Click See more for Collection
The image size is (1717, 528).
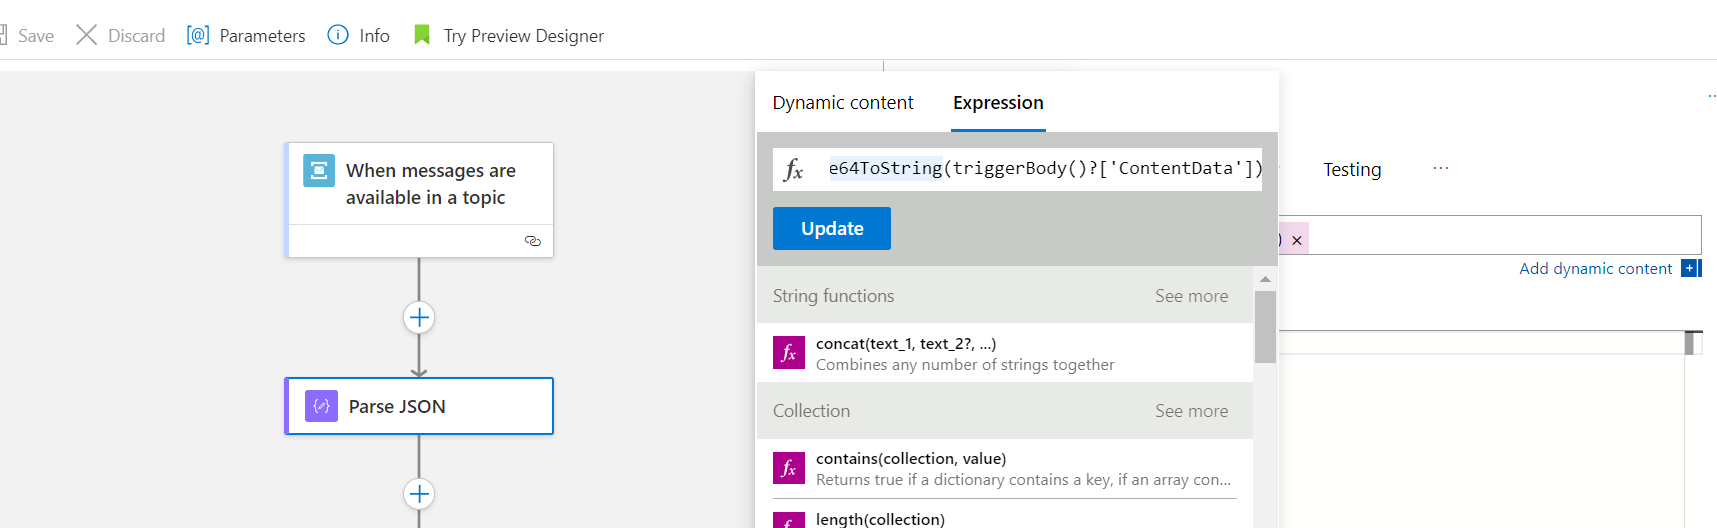(x=1191, y=411)
